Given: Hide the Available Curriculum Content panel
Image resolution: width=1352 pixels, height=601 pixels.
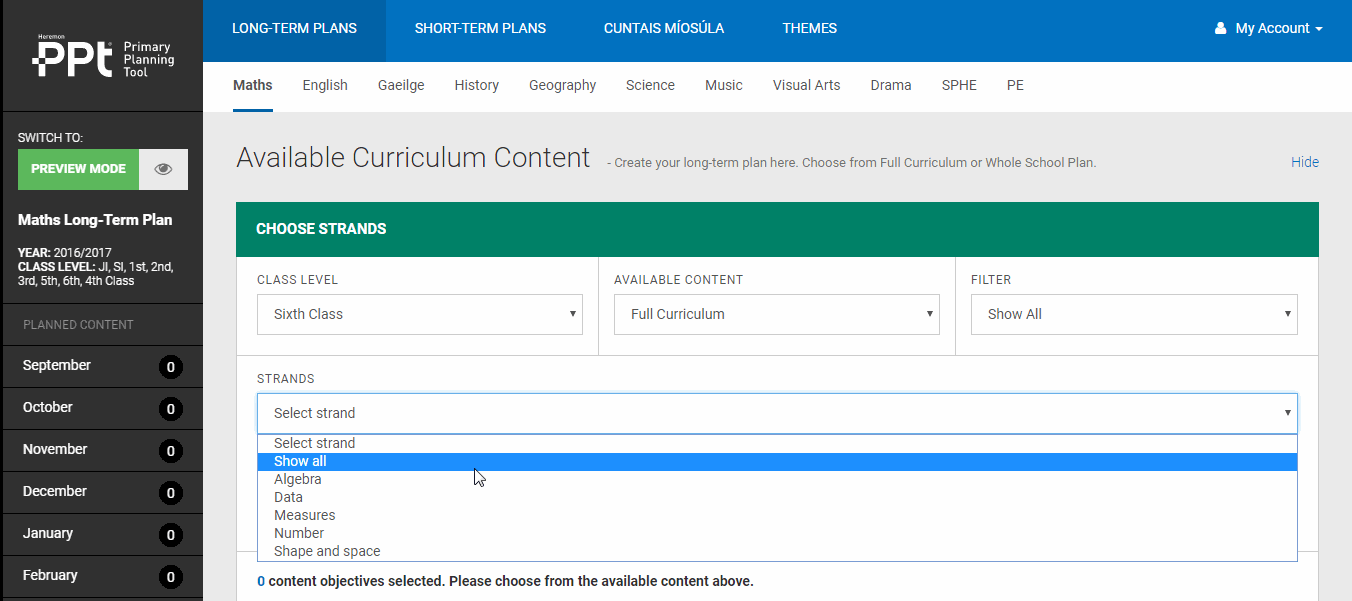Looking at the screenshot, I should 1304,162.
